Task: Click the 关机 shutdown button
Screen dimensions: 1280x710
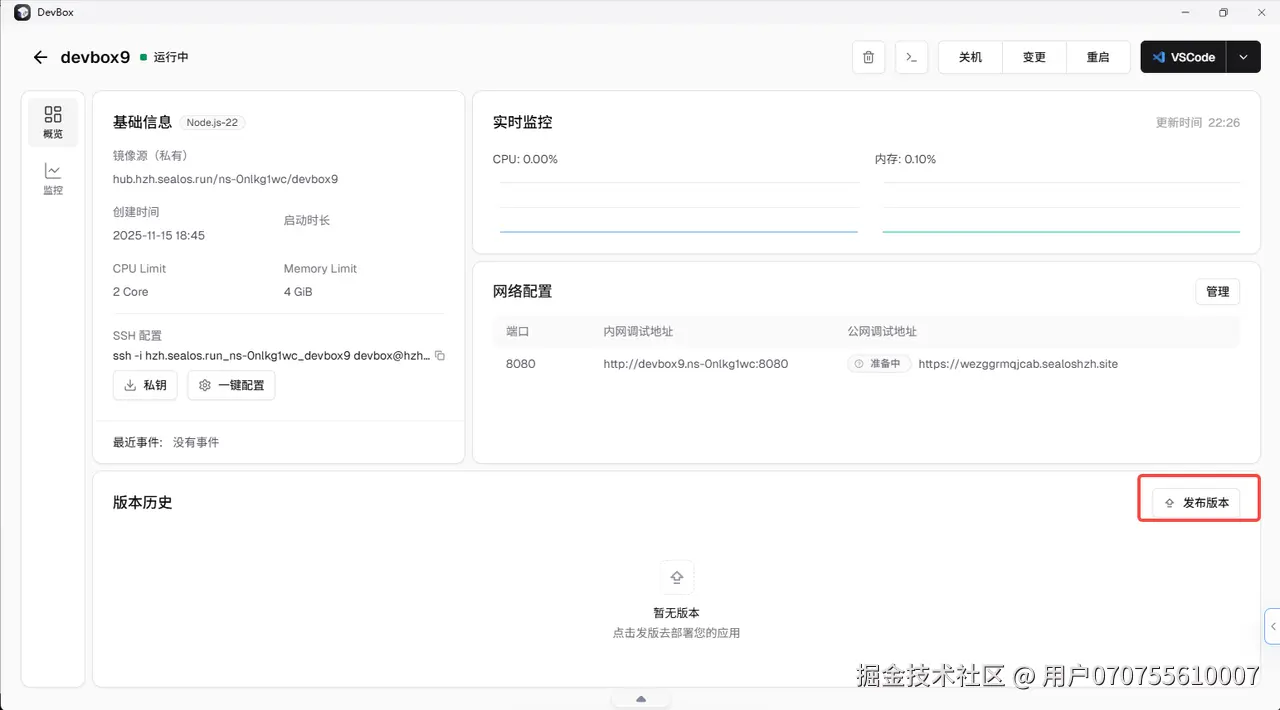Action: coord(970,57)
